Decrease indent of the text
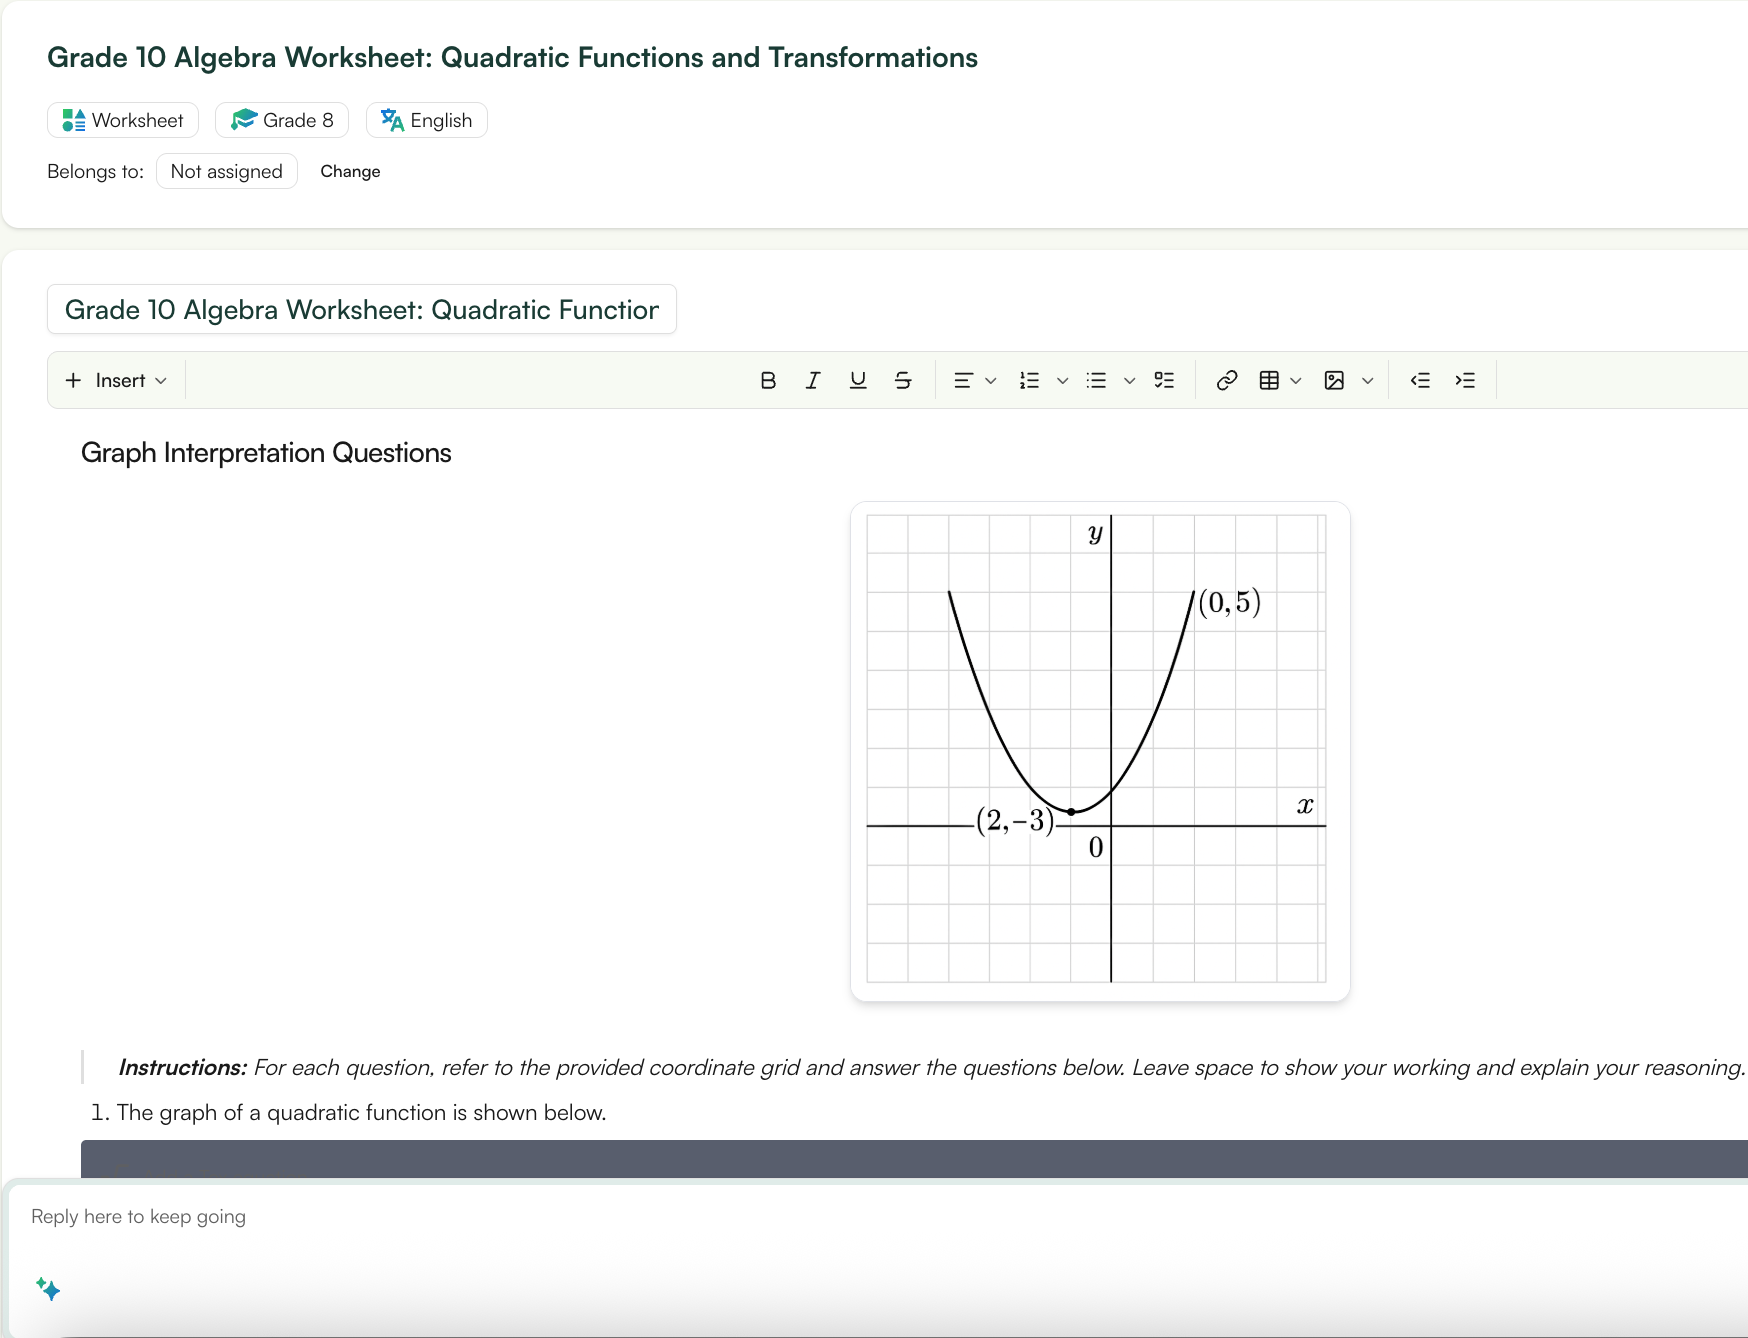The height and width of the screenshot is (1338, 1748). click(1420, 380)
